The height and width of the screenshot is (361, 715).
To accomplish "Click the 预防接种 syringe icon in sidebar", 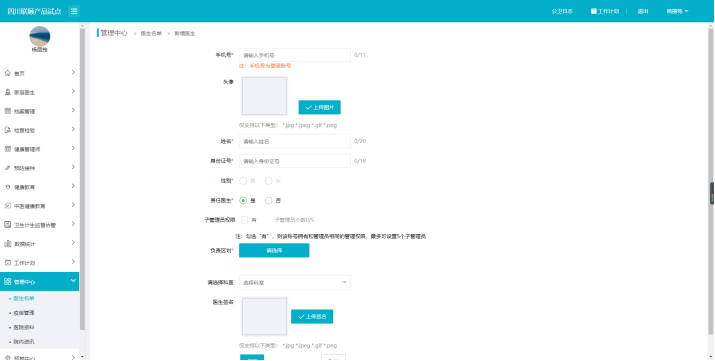I will (7, 168).
